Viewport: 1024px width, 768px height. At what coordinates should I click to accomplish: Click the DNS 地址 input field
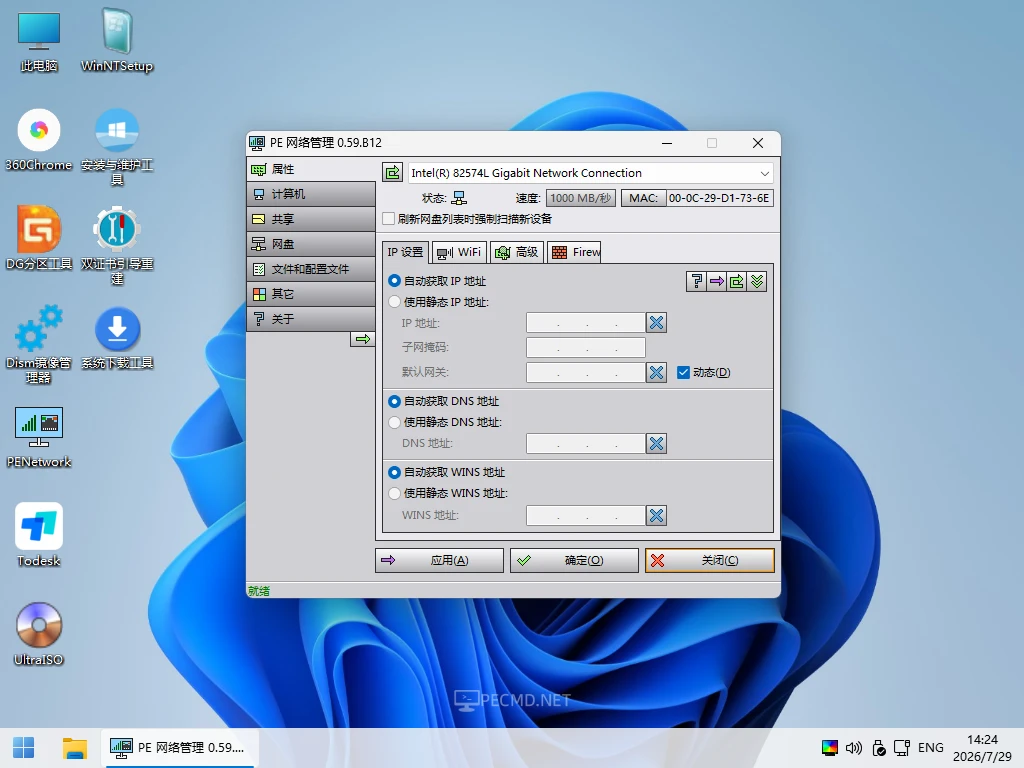pos(586,443)
